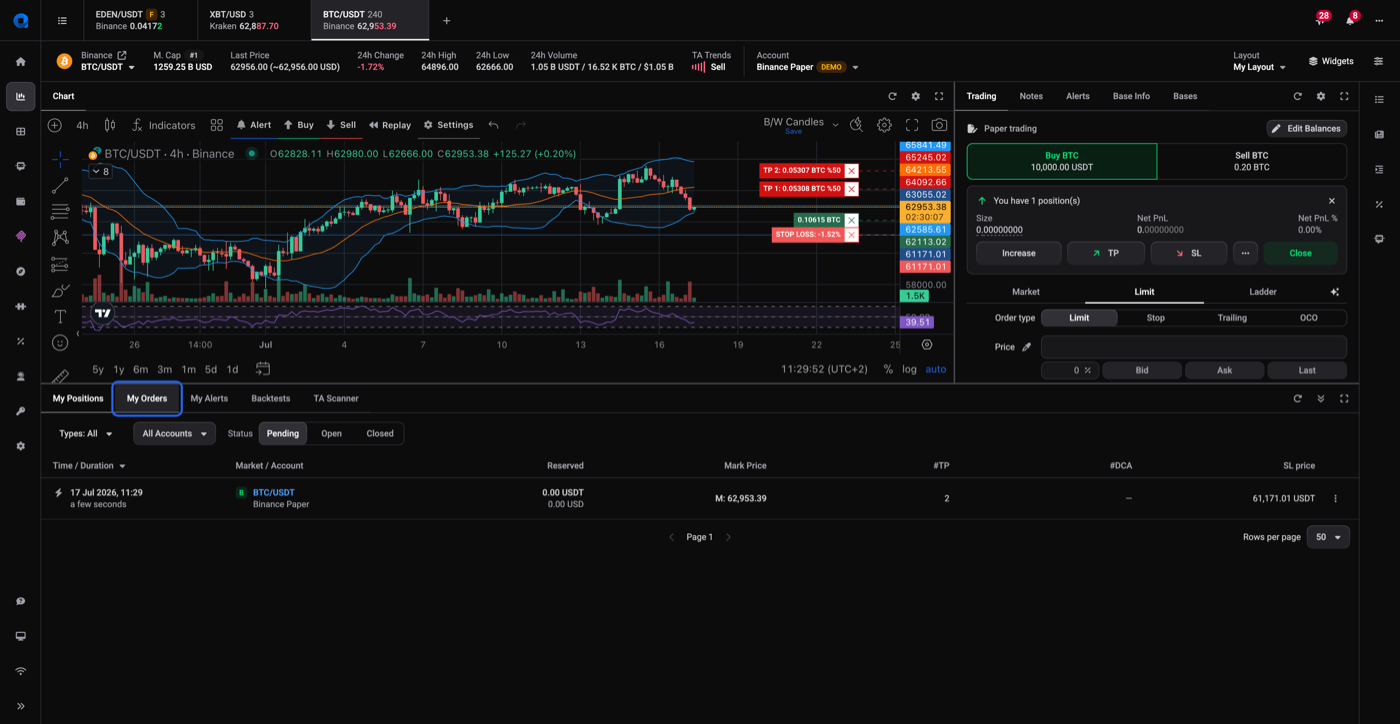Open the main hamburger menu
This screenshot has height=724, width=1400.
62,20
